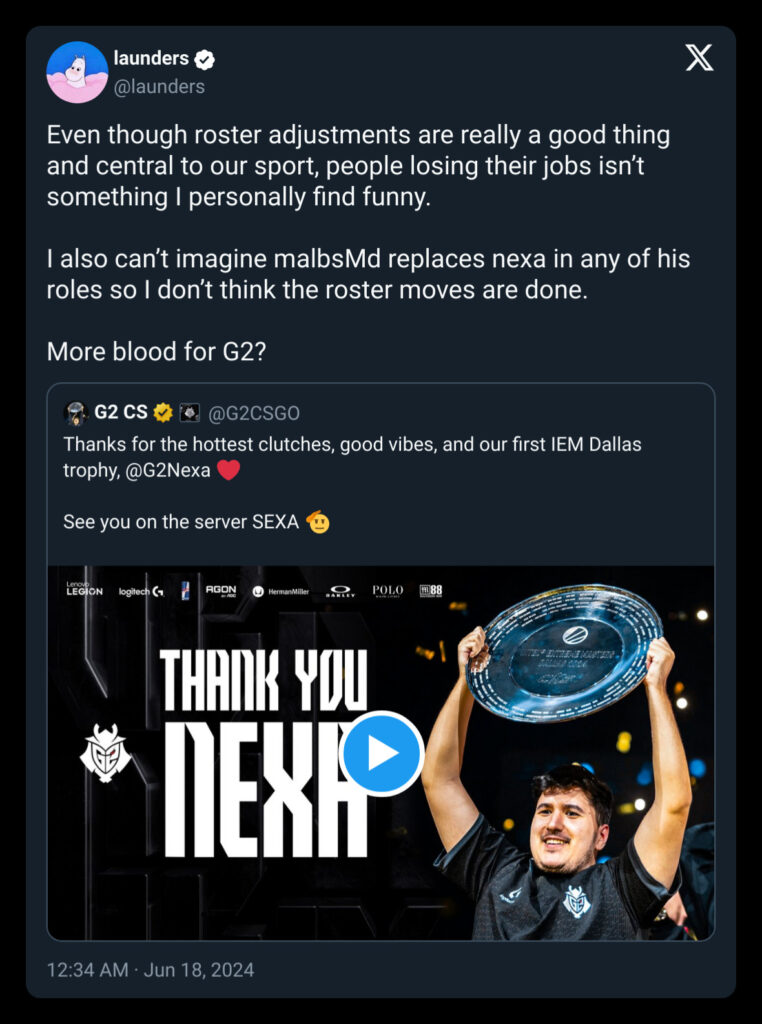Screen dimensions: 762x1024
Task: Click the affiliate badge beside G2 CS
Action: [x=190, y=413]
